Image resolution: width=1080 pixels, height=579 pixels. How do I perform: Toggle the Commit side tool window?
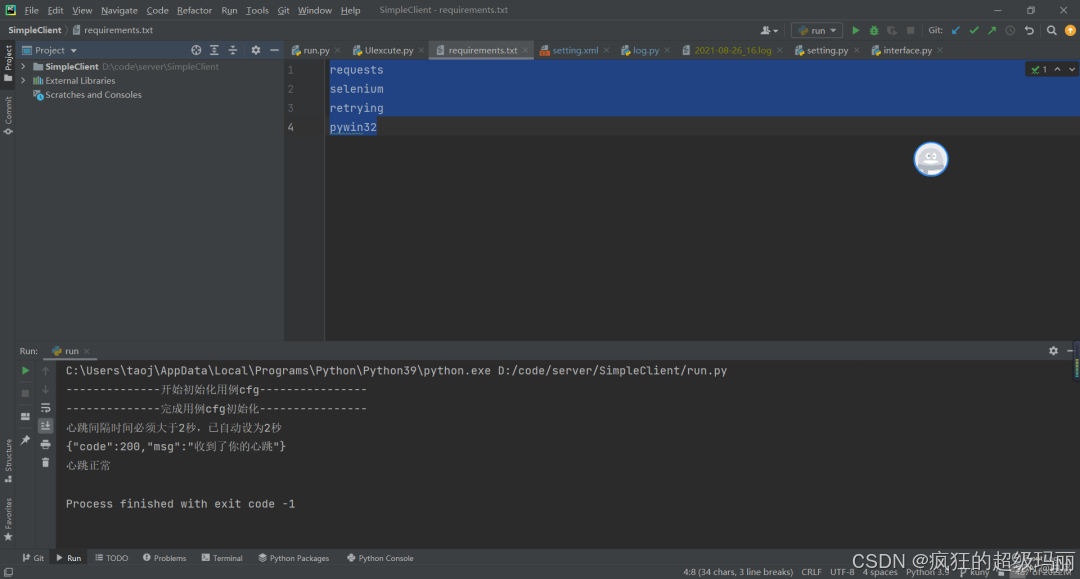8,115
